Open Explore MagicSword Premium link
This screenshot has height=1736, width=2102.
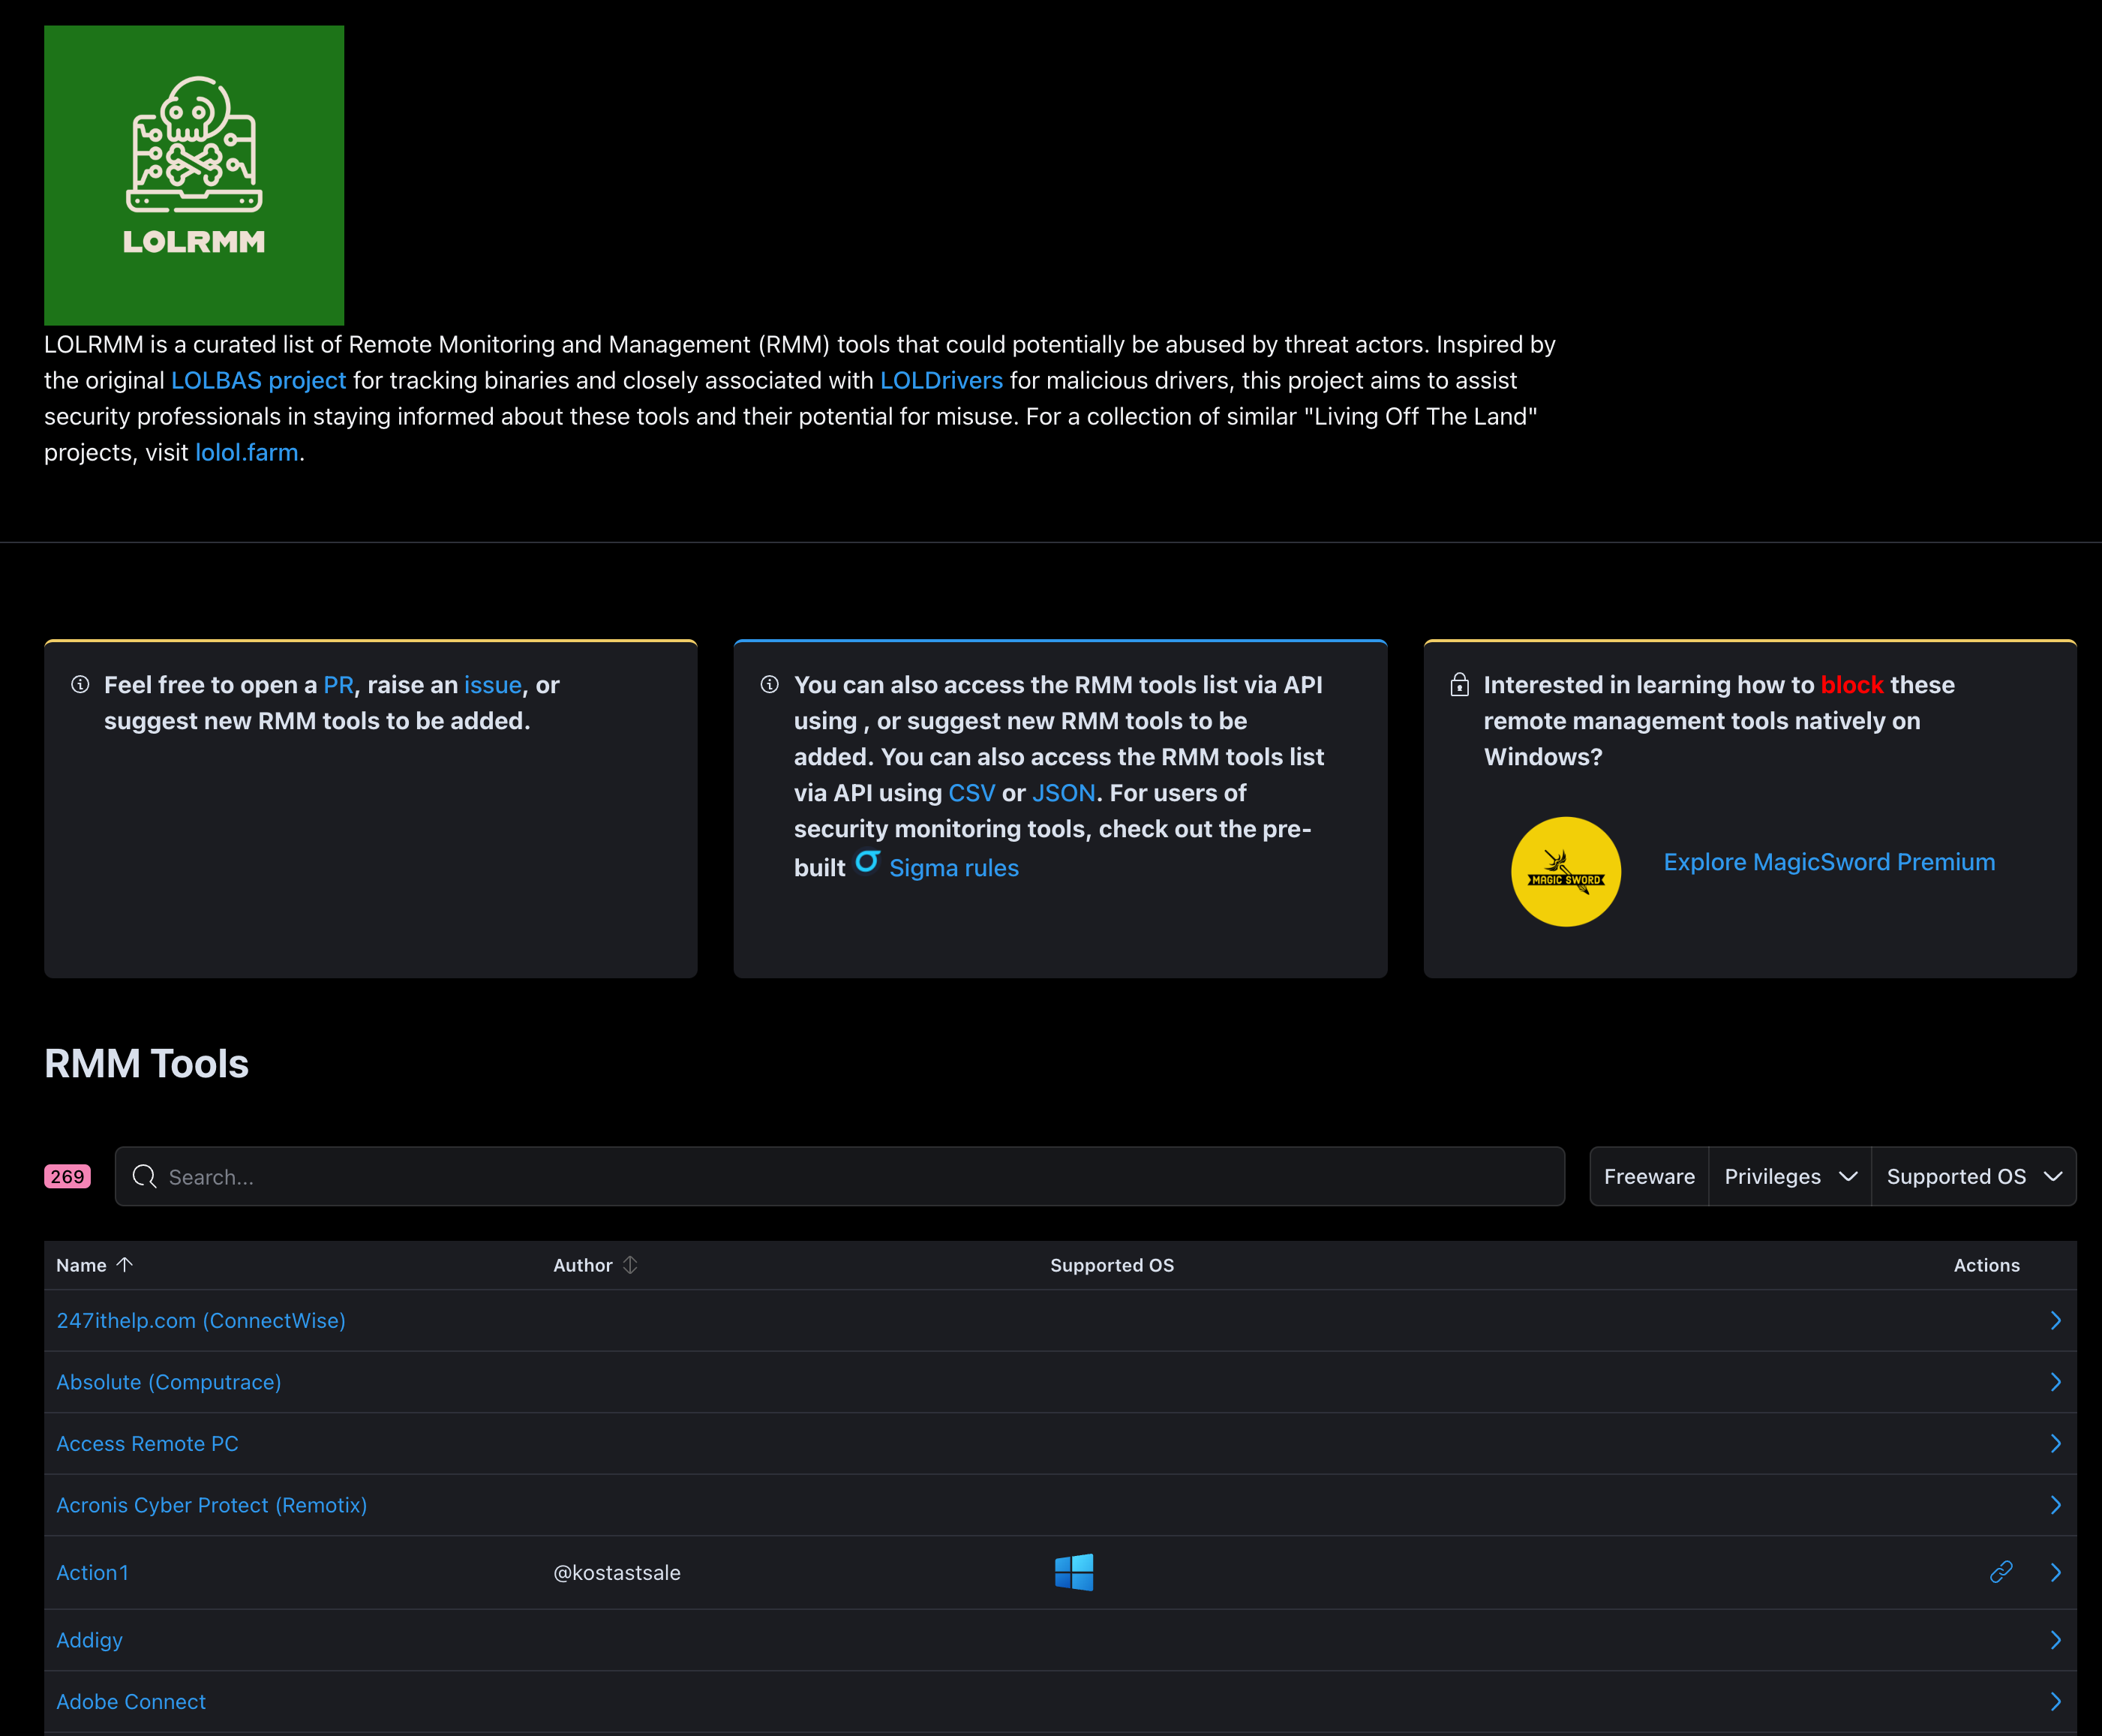[1828, 862]
